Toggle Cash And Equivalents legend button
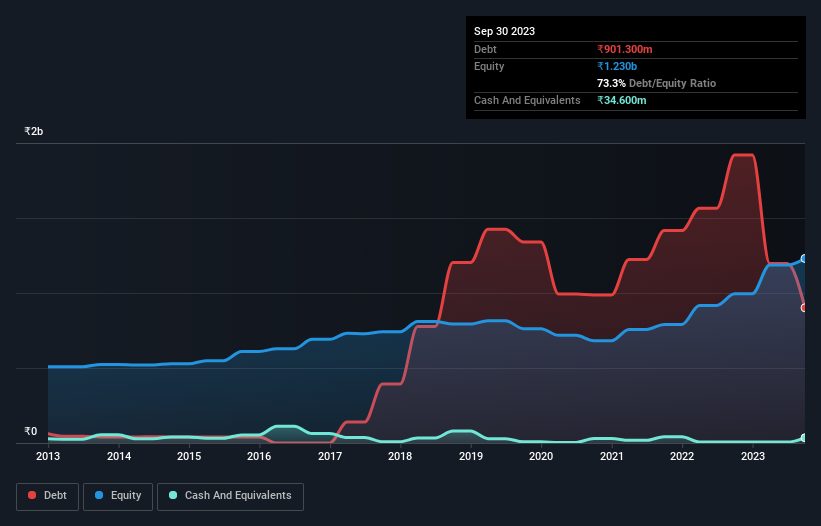Image resolution: width=821 pixels, height=526 pixels. click(x=230, y=496)
